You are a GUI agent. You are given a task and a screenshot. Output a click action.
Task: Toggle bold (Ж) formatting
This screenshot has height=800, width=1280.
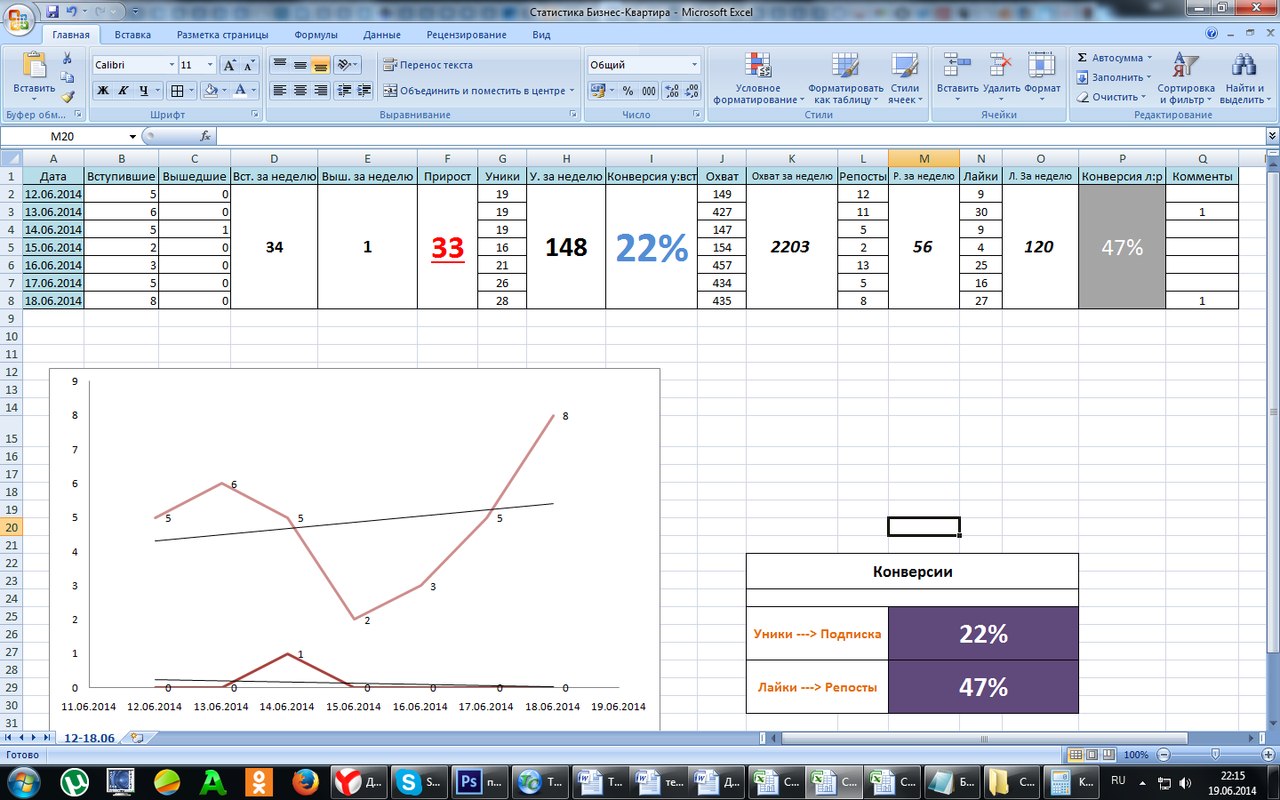(x=102, y=90)
